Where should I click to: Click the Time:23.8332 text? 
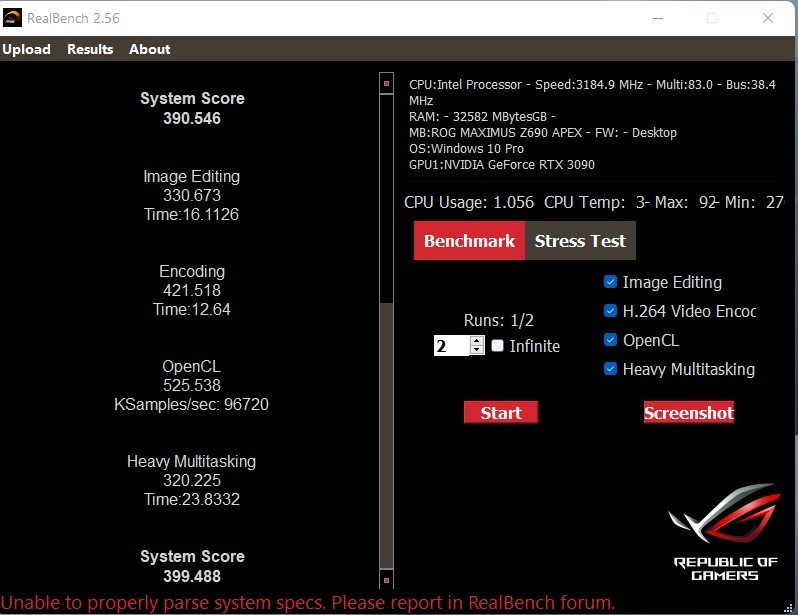[x=192, y=499]
